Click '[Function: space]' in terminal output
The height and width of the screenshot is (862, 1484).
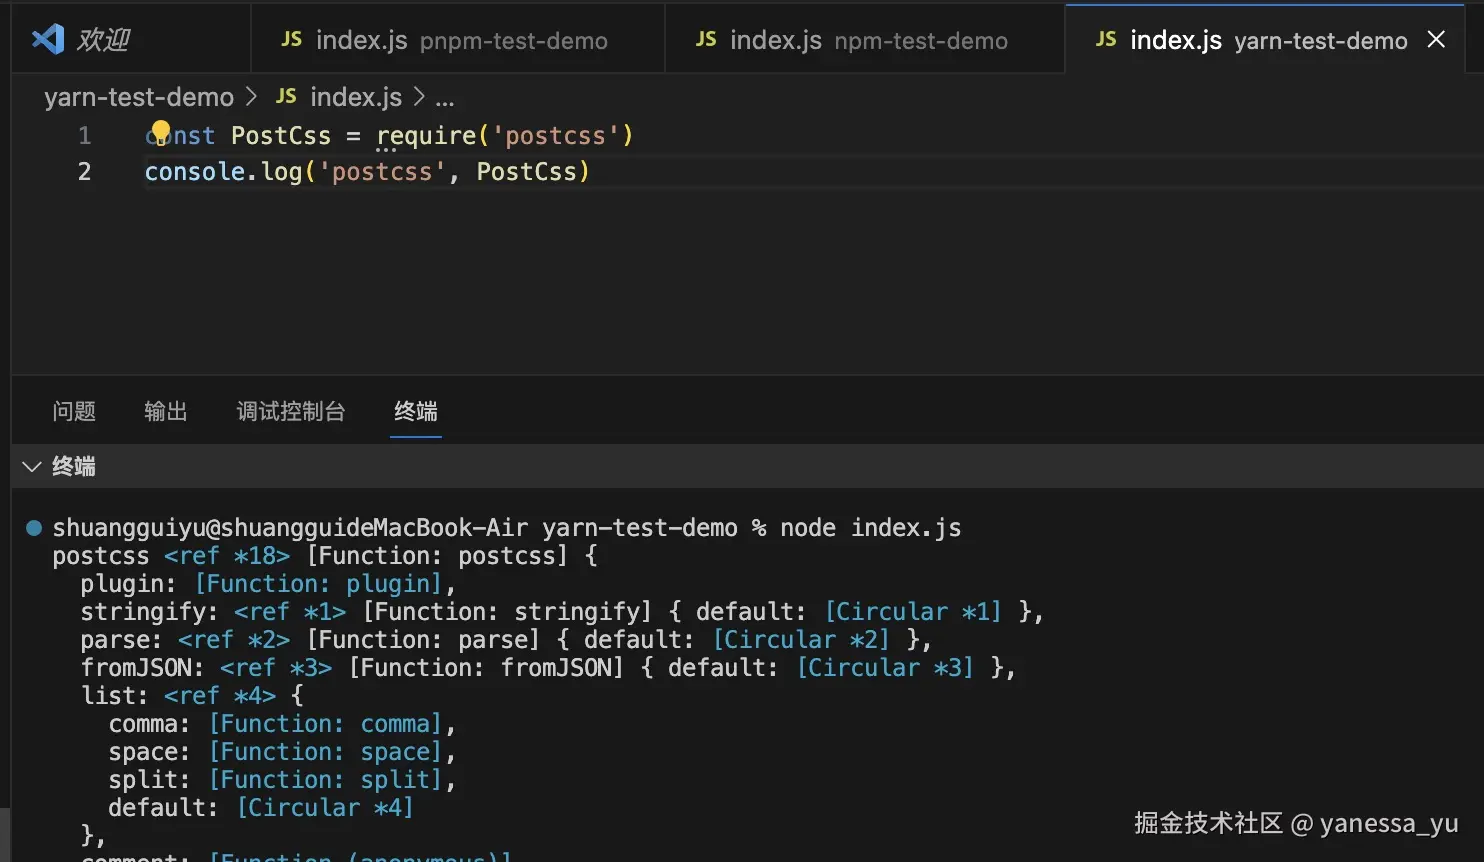(325, 752)
